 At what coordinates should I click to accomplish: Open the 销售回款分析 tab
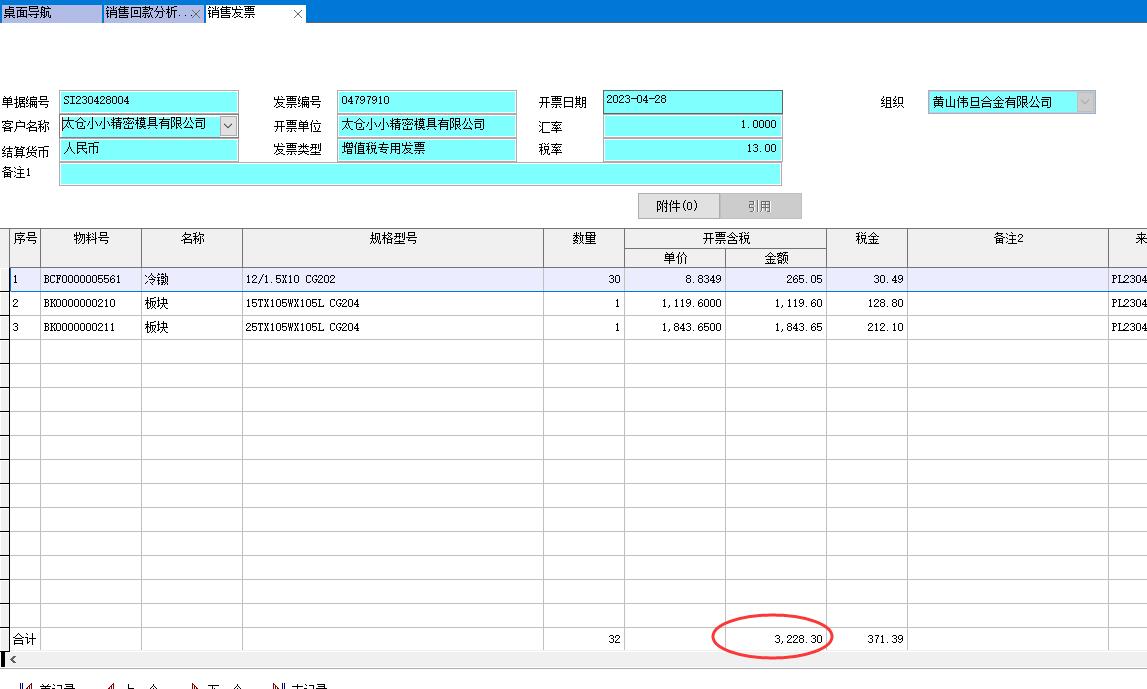tap(145, 13)
